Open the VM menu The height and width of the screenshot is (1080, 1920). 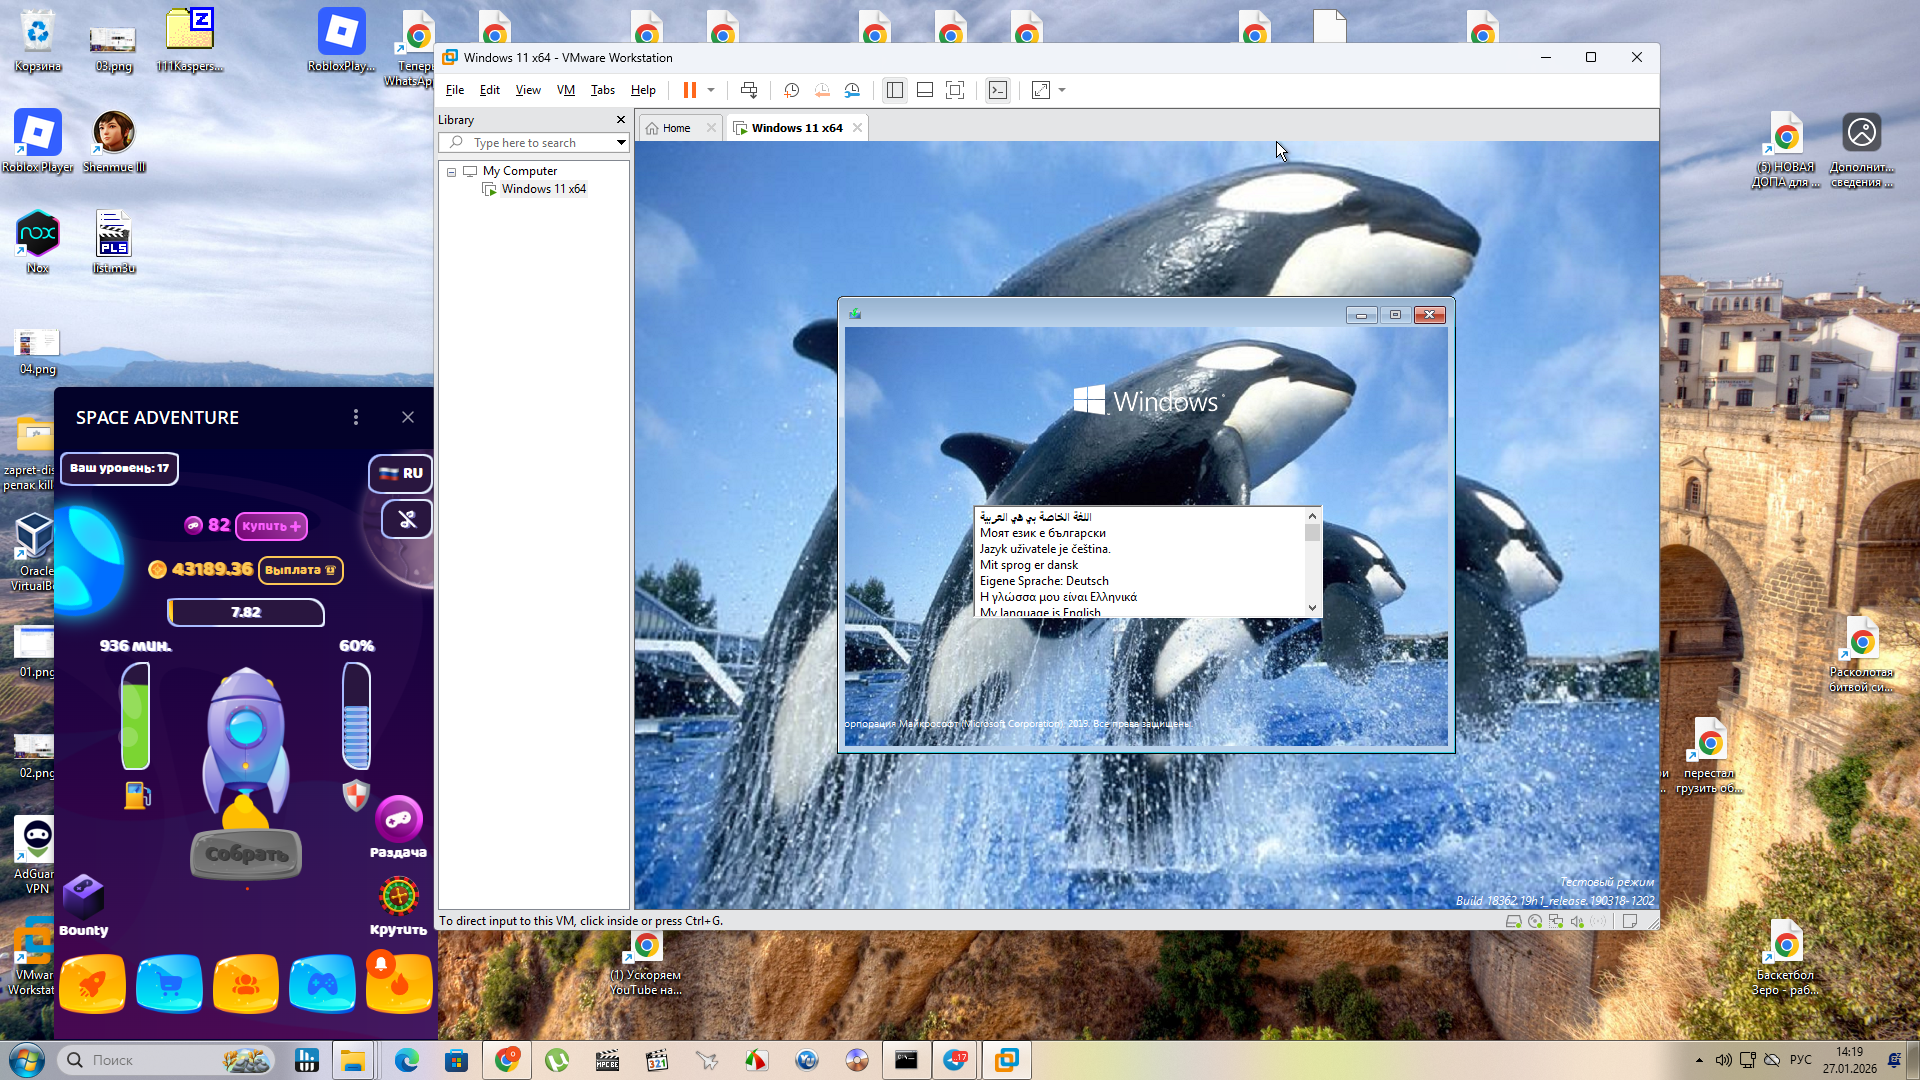click(x=566, y=90)
